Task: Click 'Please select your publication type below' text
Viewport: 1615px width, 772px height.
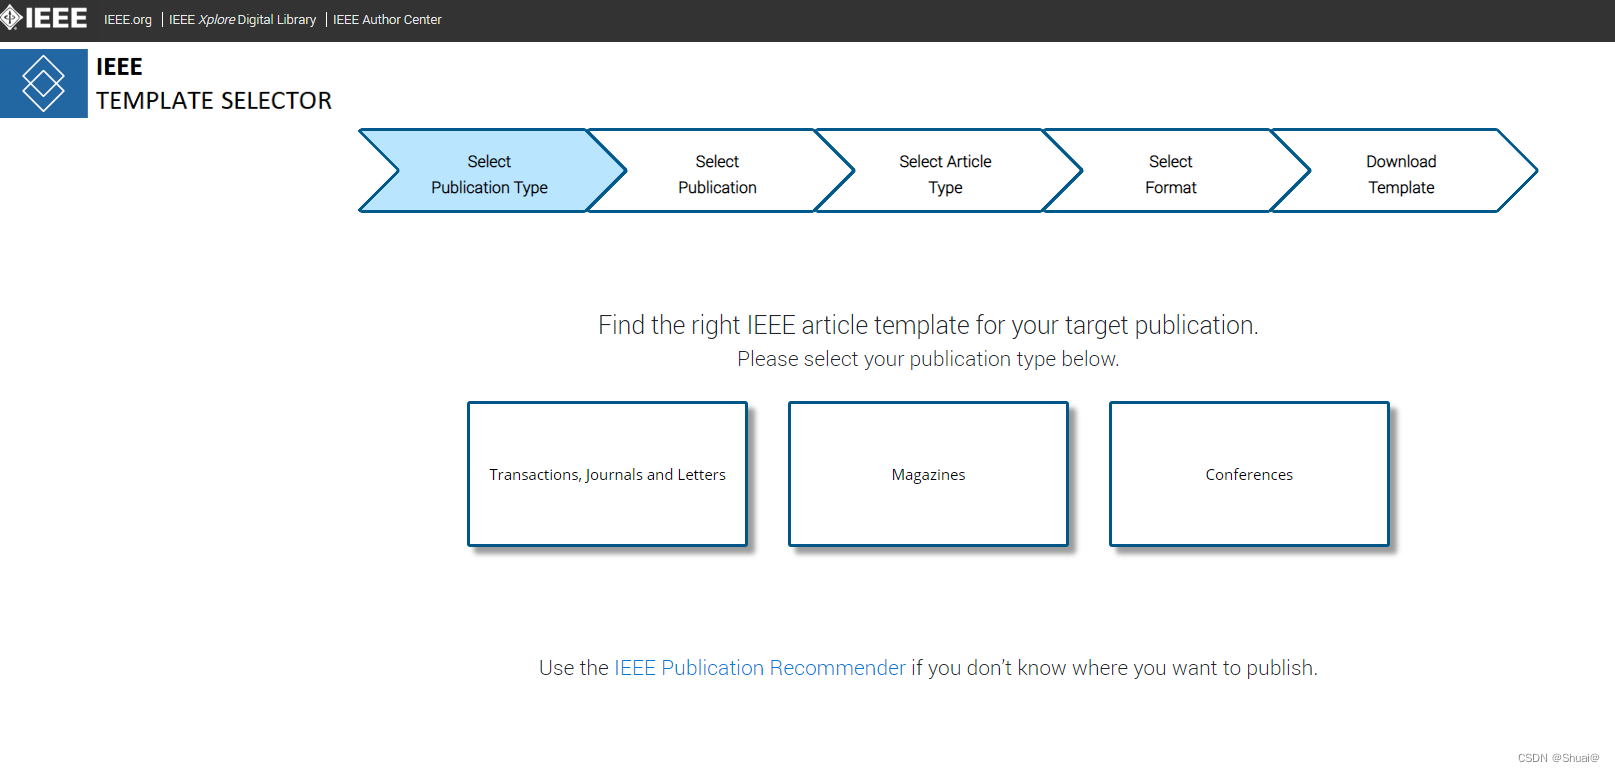Action: click(x=928, y=359)
